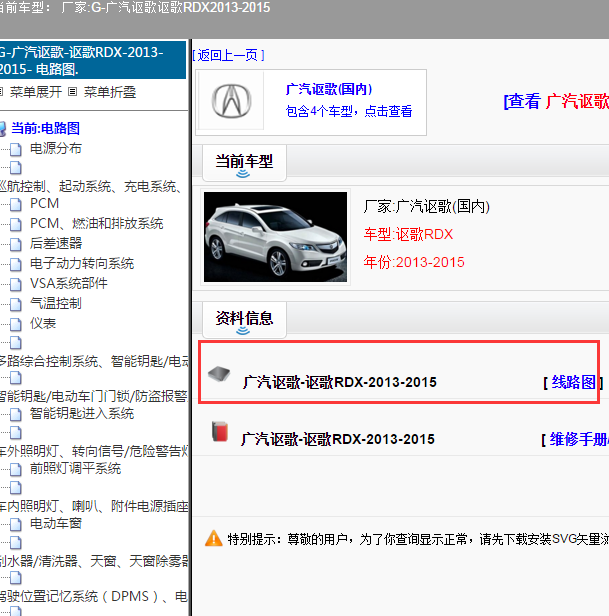
Task: Open 气温控制 tree item
Action: [x=56, y=303]
